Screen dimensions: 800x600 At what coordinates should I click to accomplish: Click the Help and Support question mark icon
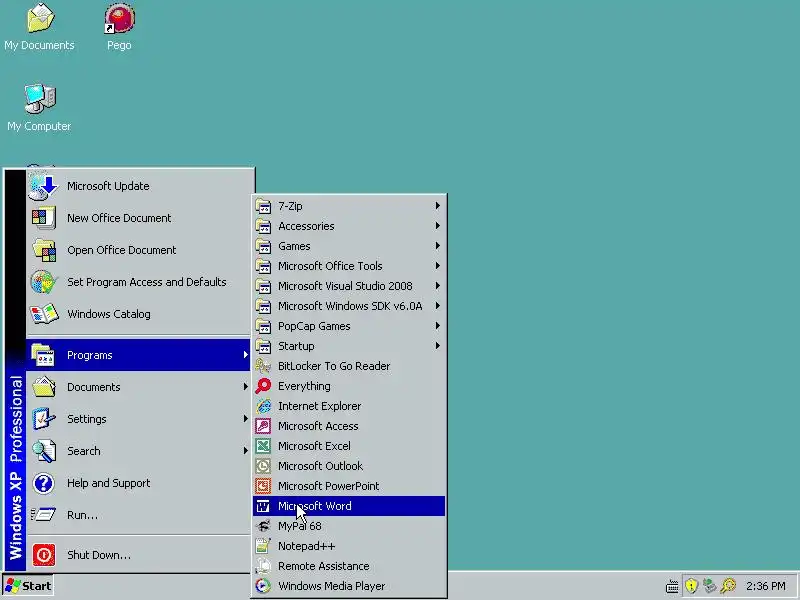pos(43,483)
